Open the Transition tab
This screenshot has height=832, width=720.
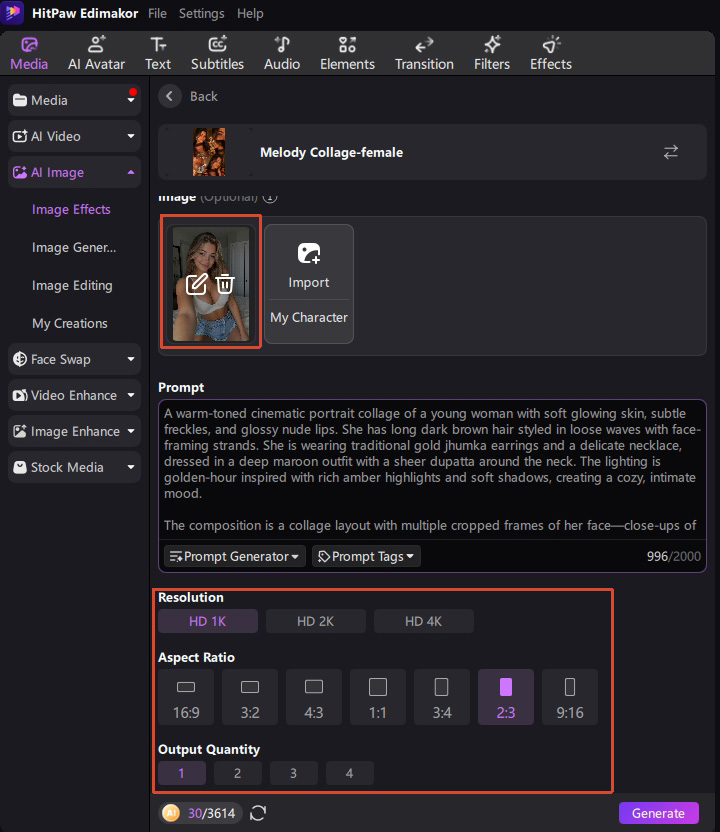(x=424, y=54)
